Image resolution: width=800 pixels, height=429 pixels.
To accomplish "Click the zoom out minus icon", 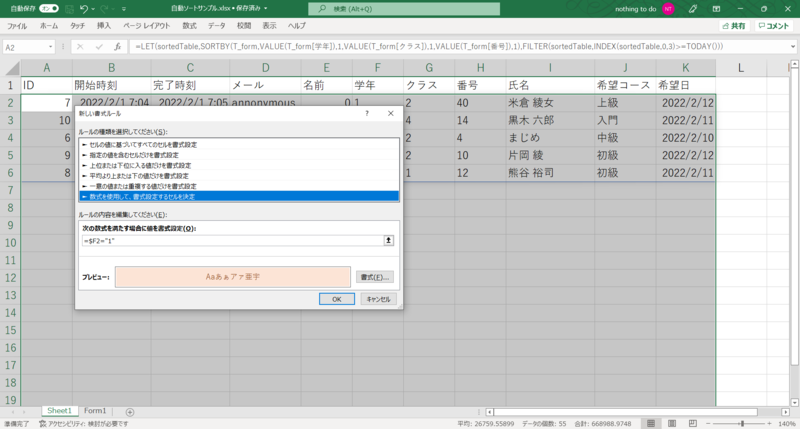I will (708, 424).
